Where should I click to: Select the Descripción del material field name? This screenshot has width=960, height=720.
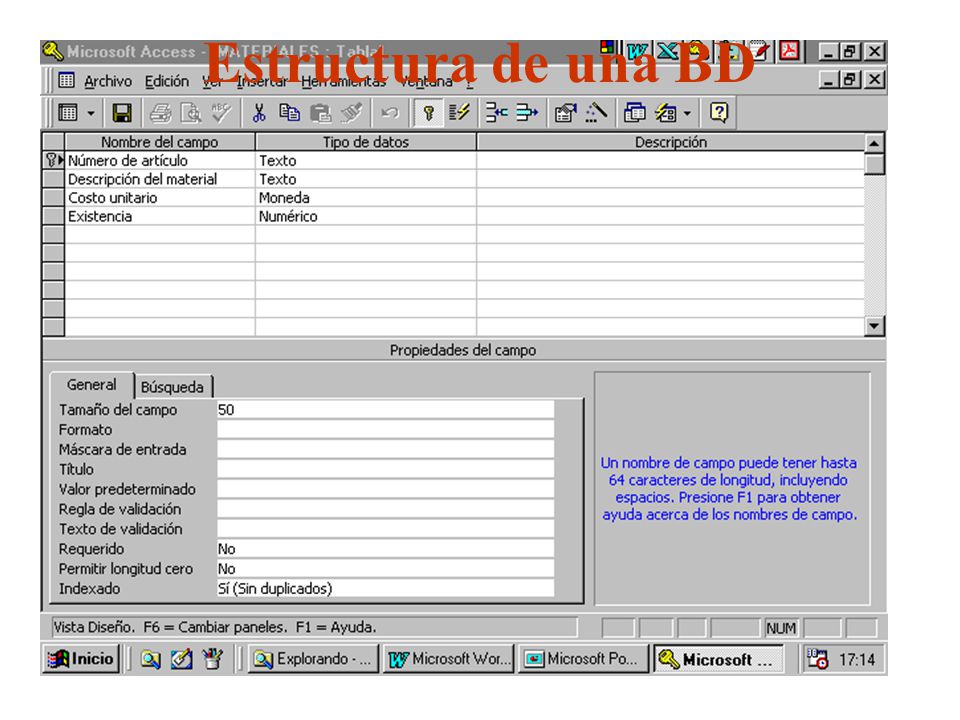[x=142, y=179]
